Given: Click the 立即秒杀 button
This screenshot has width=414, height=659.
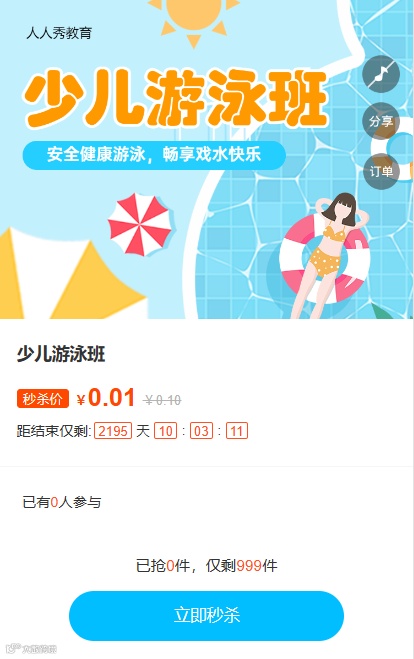Looking at the screenshot, I should point(206,616).
